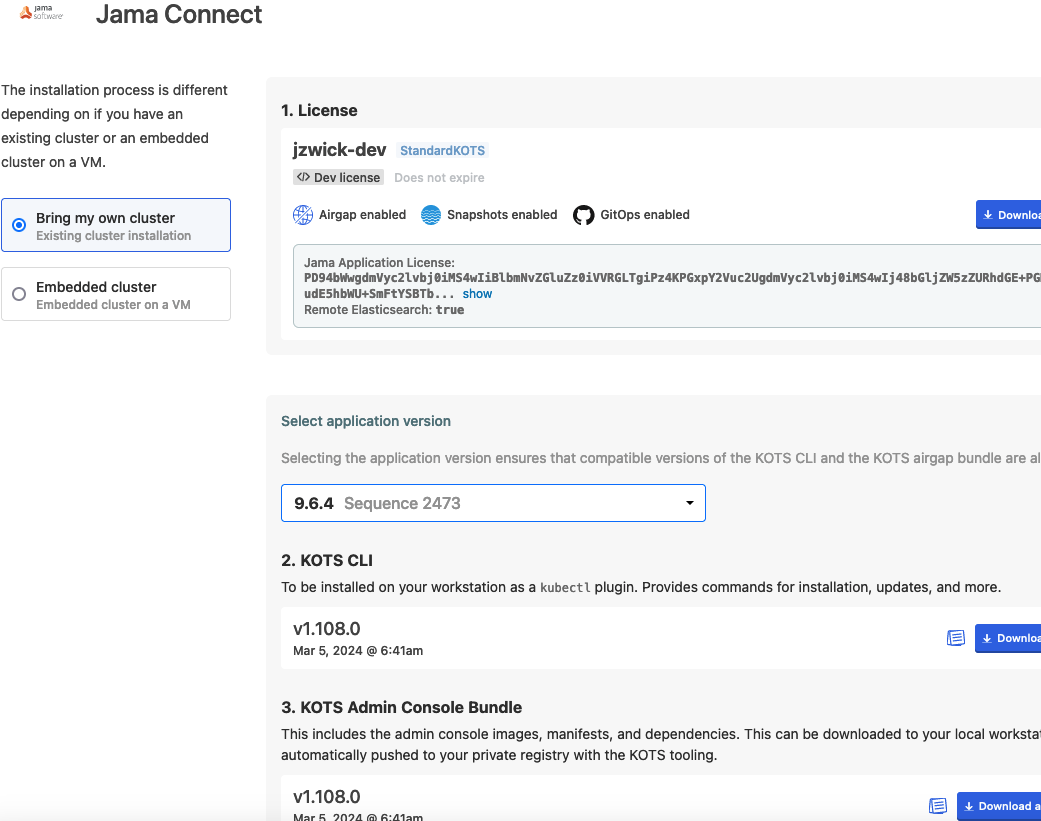Click the Snapshots enabled waves icon
Viewport: 1041px width, 821px height.
coord(431,215)
